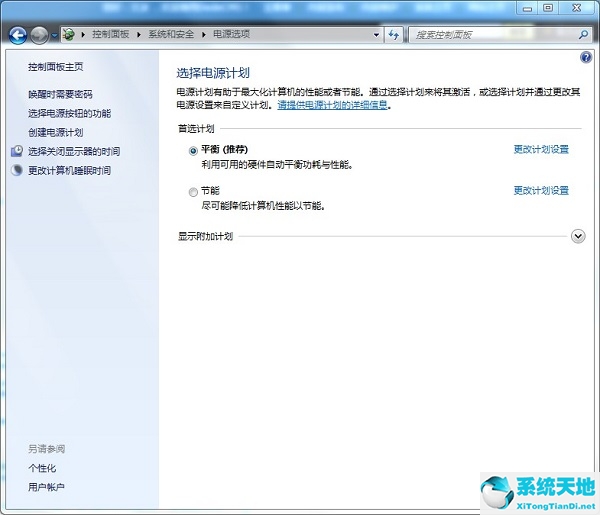Expand the arrow after 系统和安全 breadcrumb
The width and height of the screenshot is (600, 515).
[x=204, y=35]
